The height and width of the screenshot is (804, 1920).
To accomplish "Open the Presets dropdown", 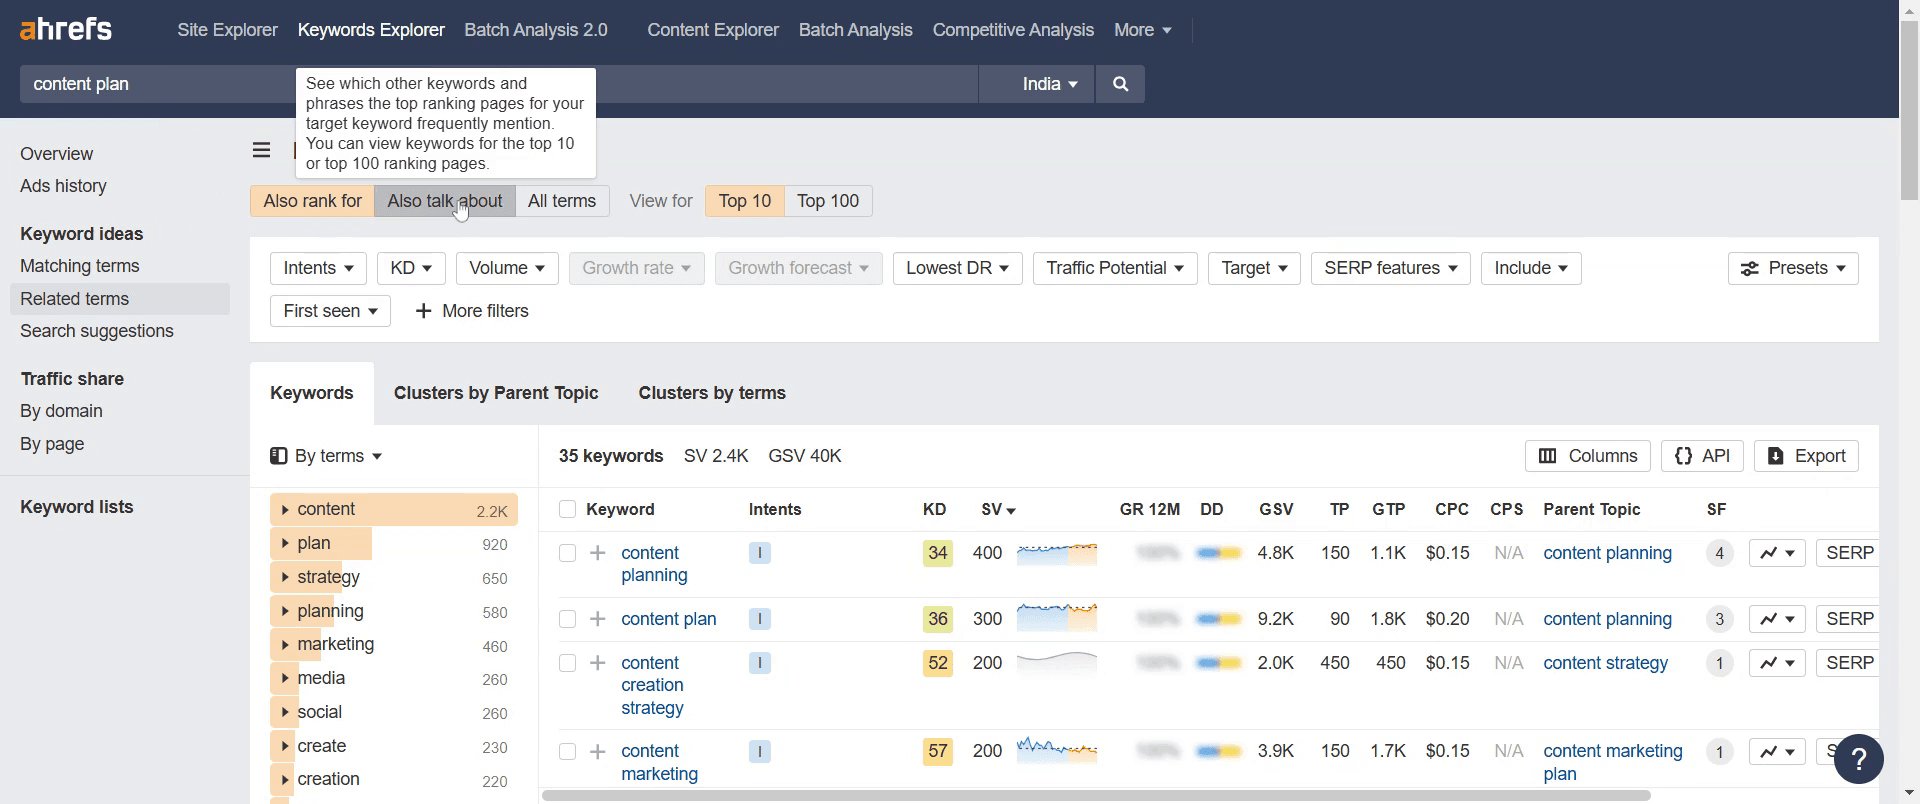I will pyautogui.click(x=1793, y=268).
